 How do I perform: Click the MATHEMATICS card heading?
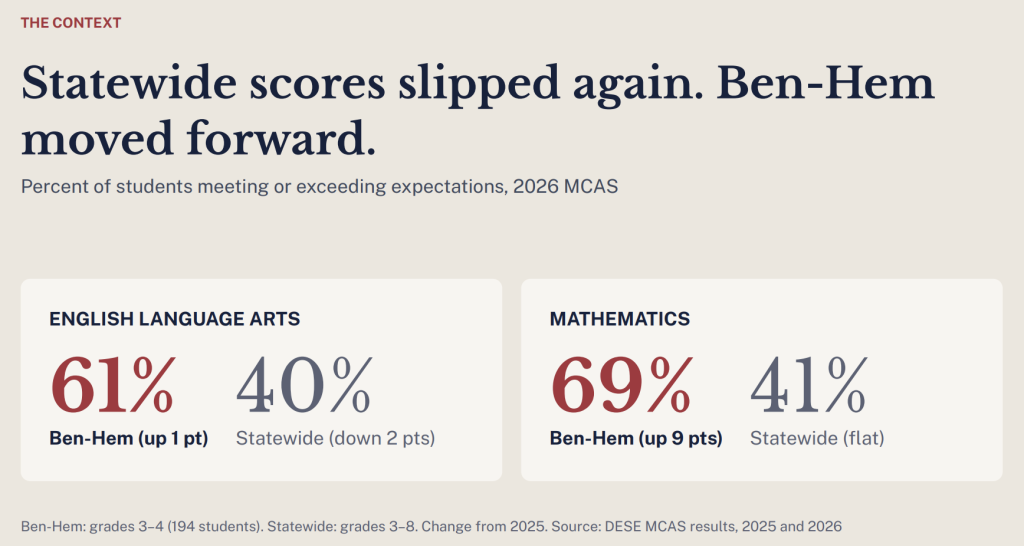coord(619,319)
